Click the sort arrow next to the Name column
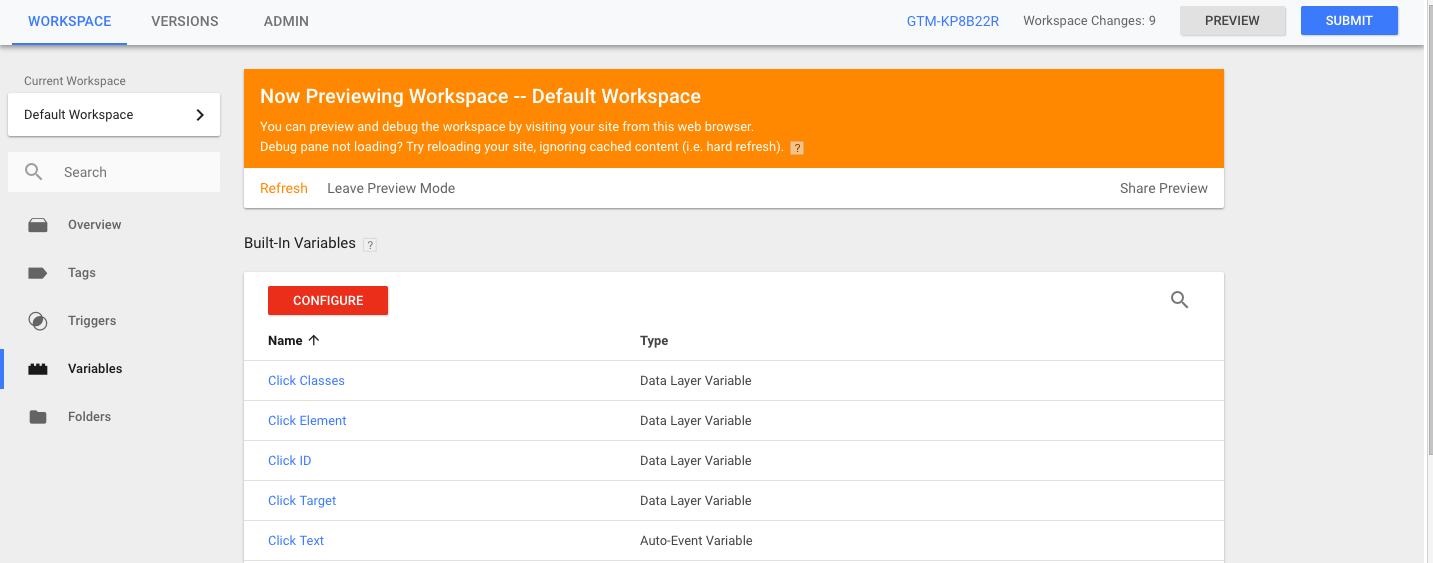 coord(314,340)
